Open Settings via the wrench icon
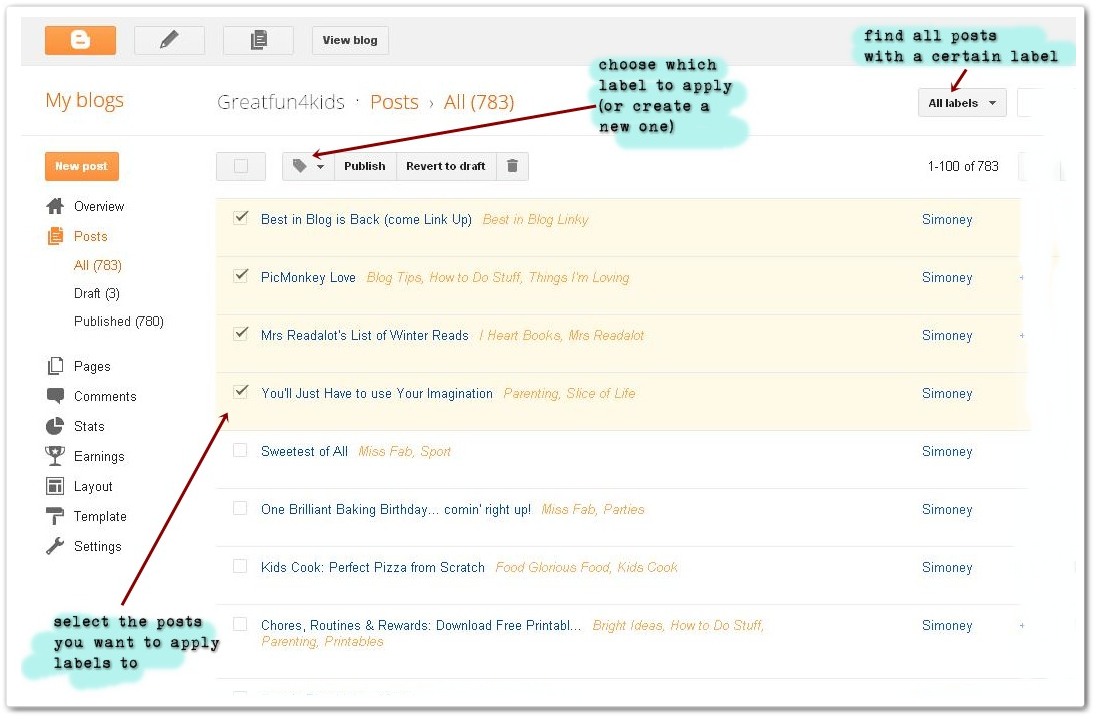 tap(56, 546)
